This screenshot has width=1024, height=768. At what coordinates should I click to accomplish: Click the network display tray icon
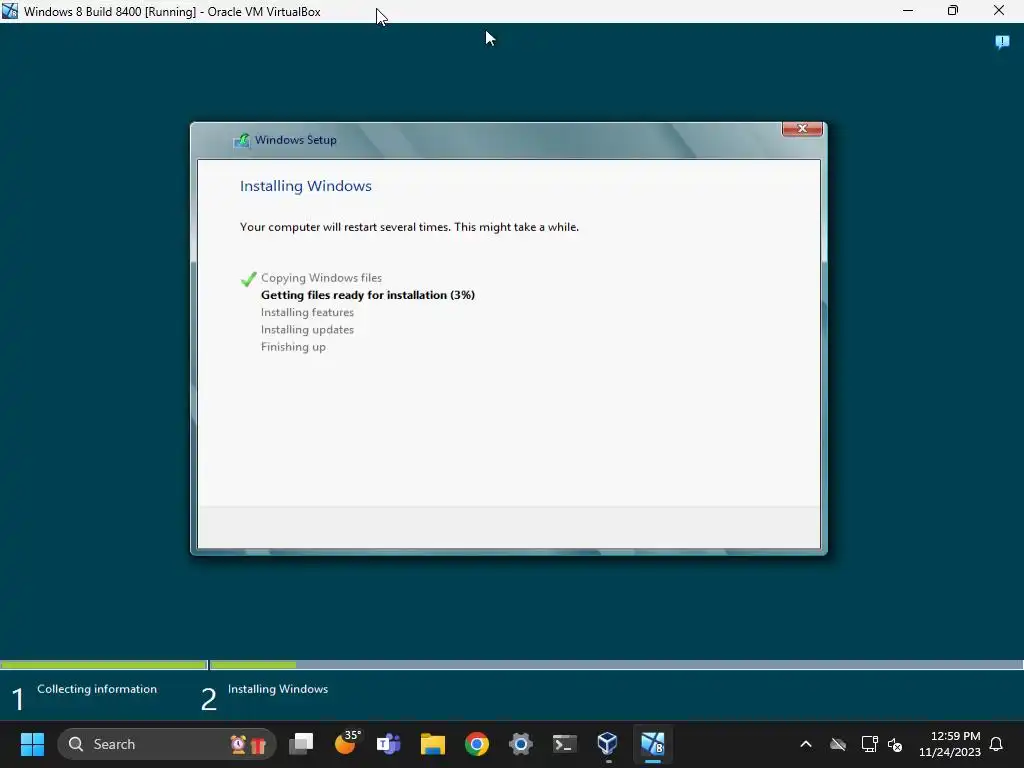pos(869,744)
